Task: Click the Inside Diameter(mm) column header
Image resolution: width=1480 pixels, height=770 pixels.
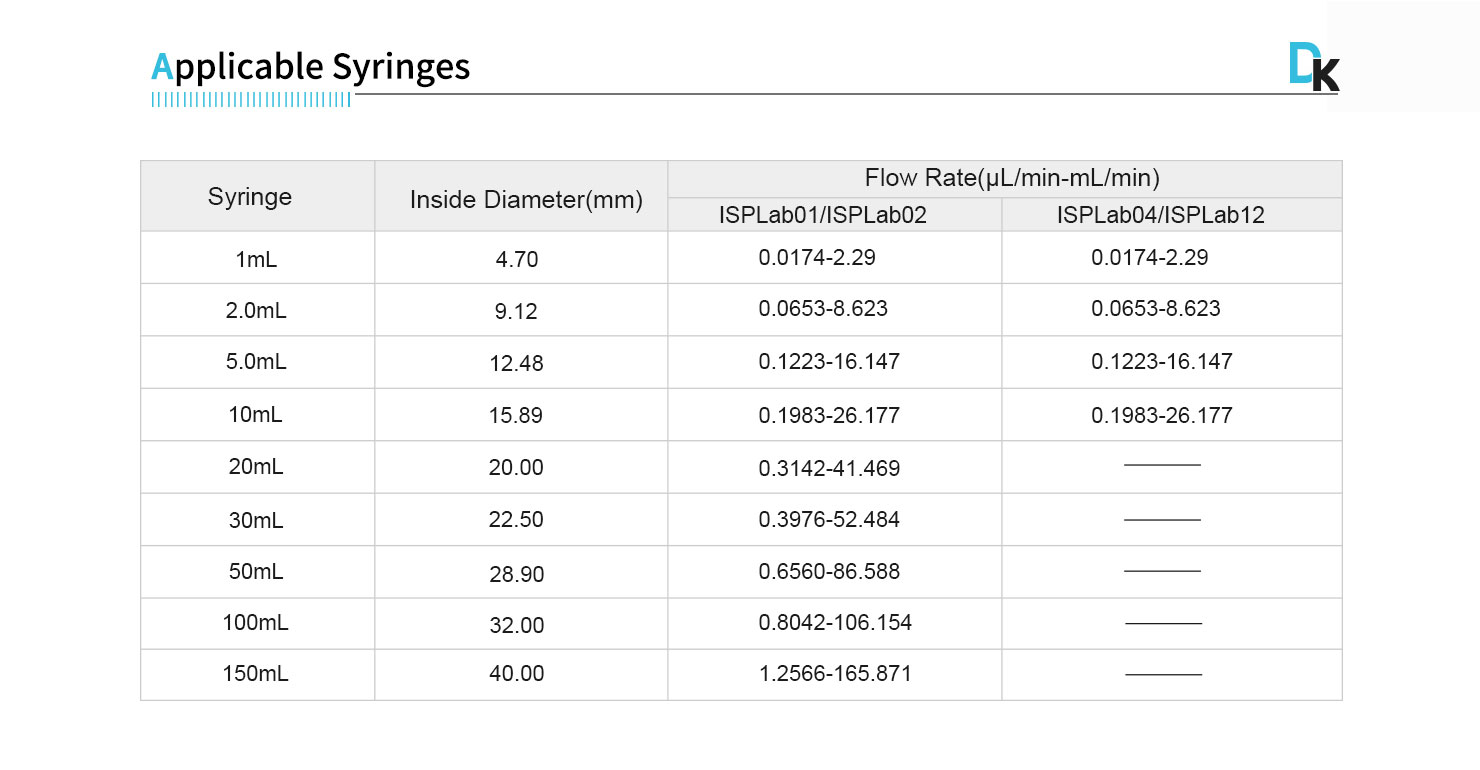Action: tap(526, 200)
